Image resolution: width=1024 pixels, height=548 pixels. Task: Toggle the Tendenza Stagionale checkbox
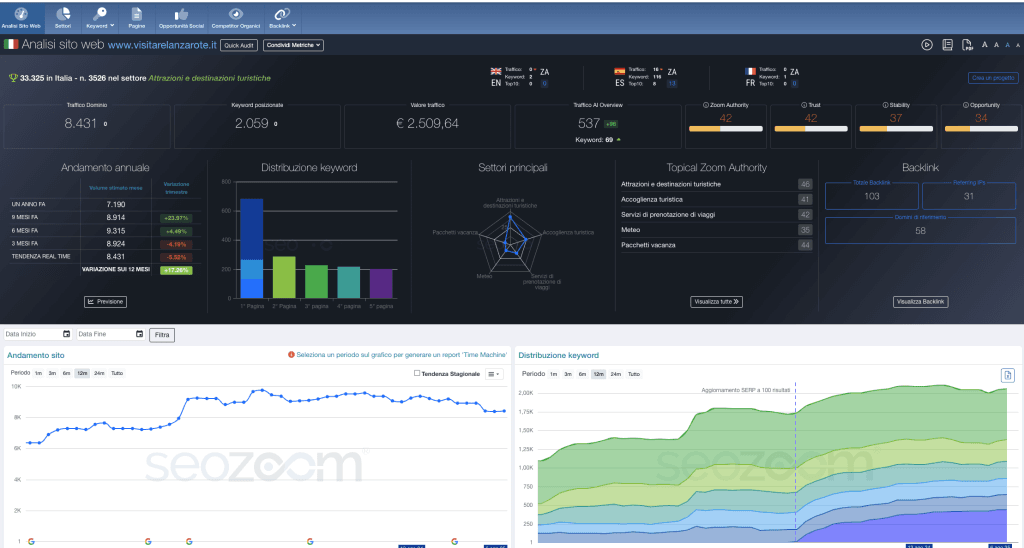tap(417, 374)
